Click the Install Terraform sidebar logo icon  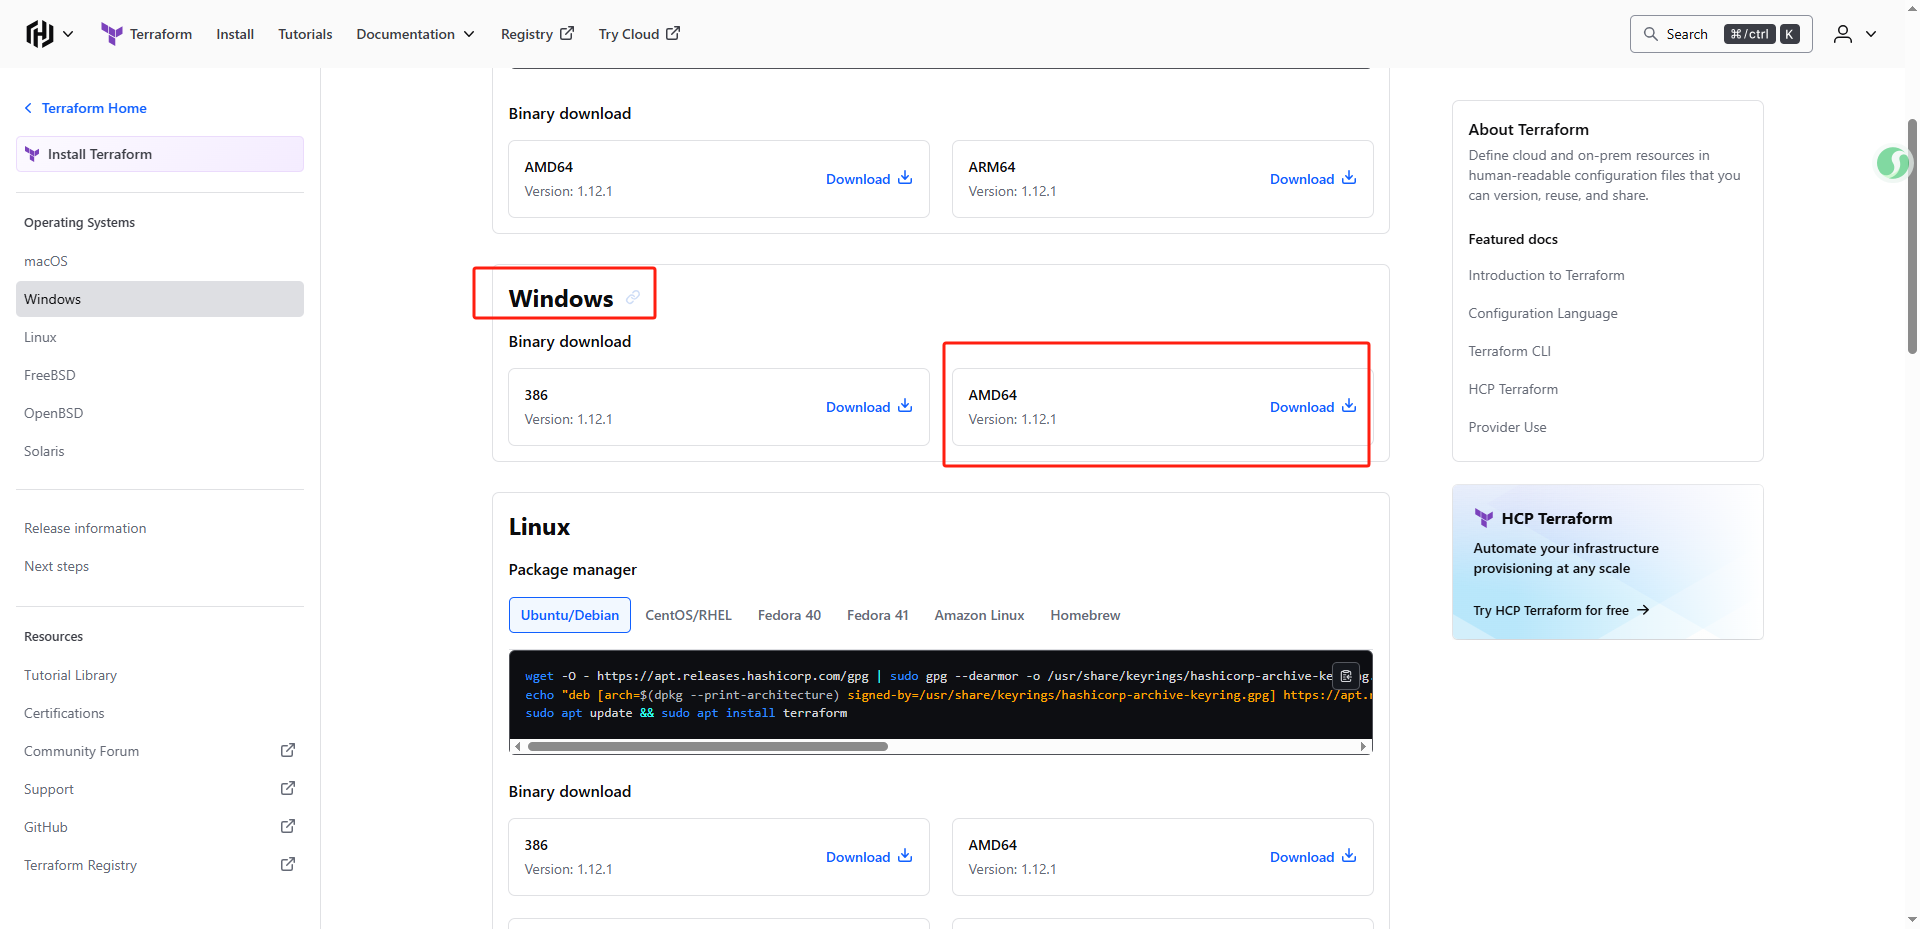[32, 154]
